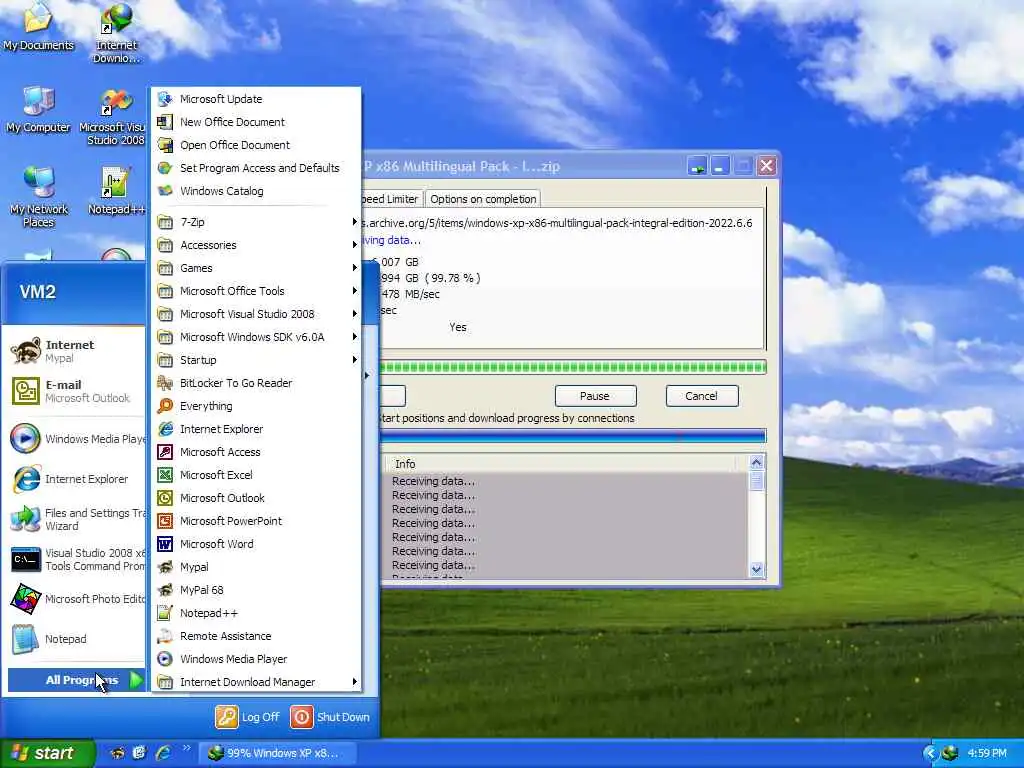Launch BitLocker To Go Reader
This screenshot has height=768, width=1024.
click(256, 383)
